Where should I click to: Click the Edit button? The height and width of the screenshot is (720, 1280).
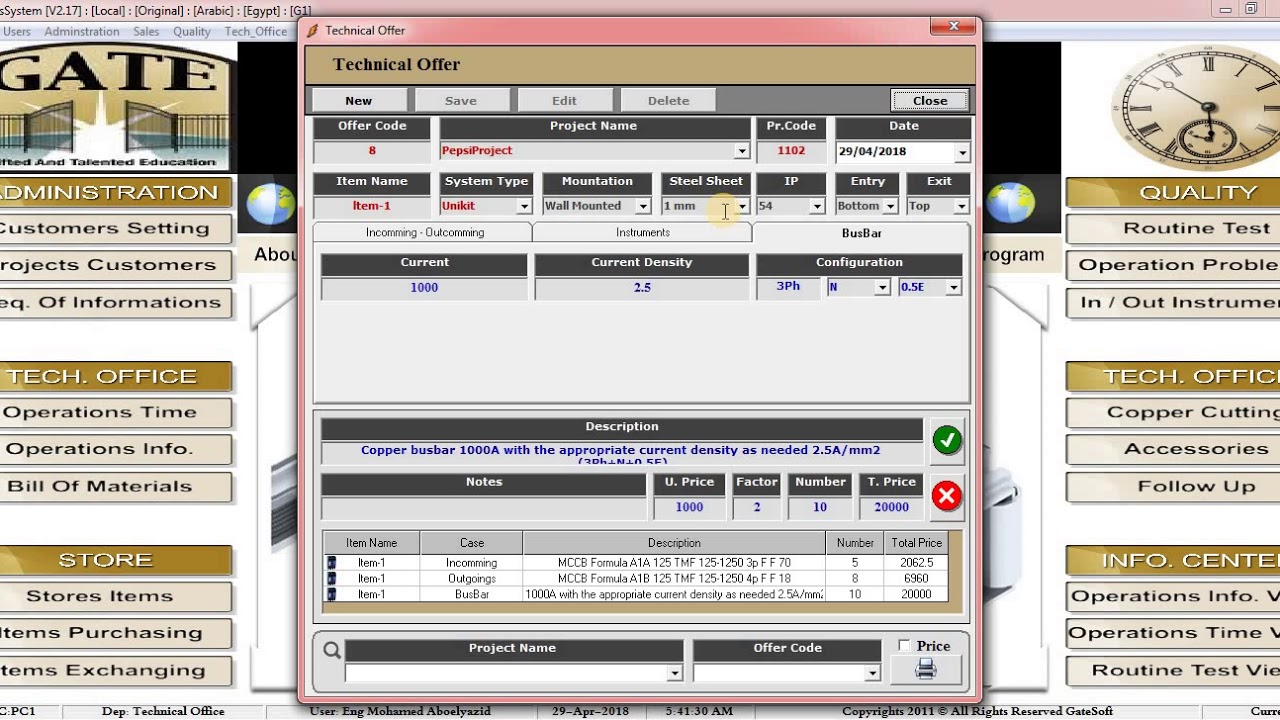pyautogui.click(x=564, y=100)
